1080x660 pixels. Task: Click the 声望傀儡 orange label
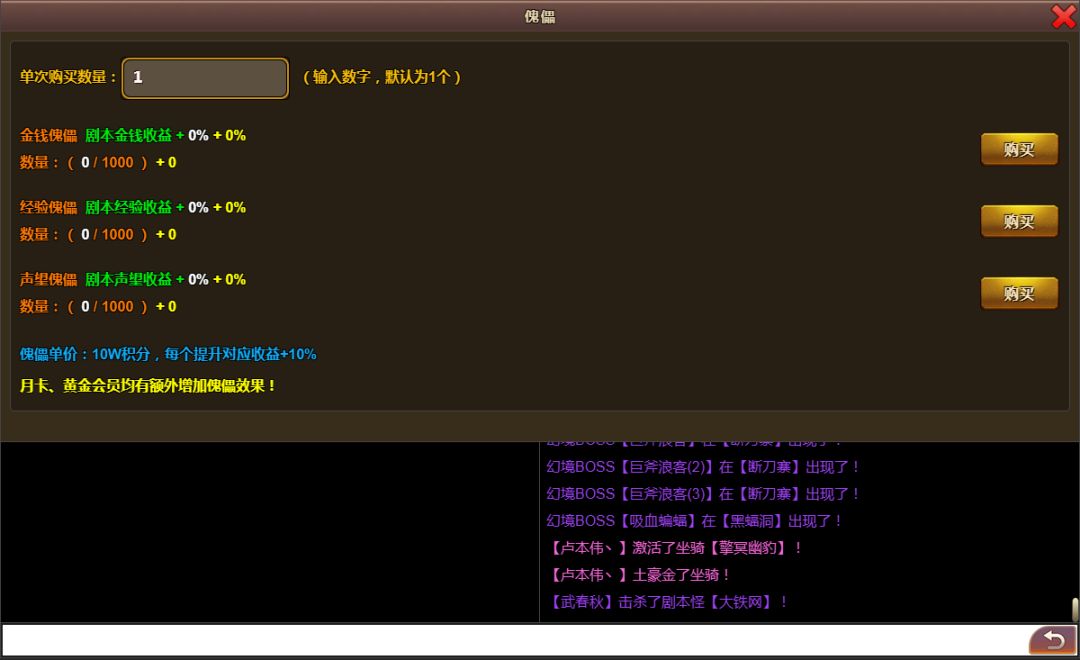[48, 279]
